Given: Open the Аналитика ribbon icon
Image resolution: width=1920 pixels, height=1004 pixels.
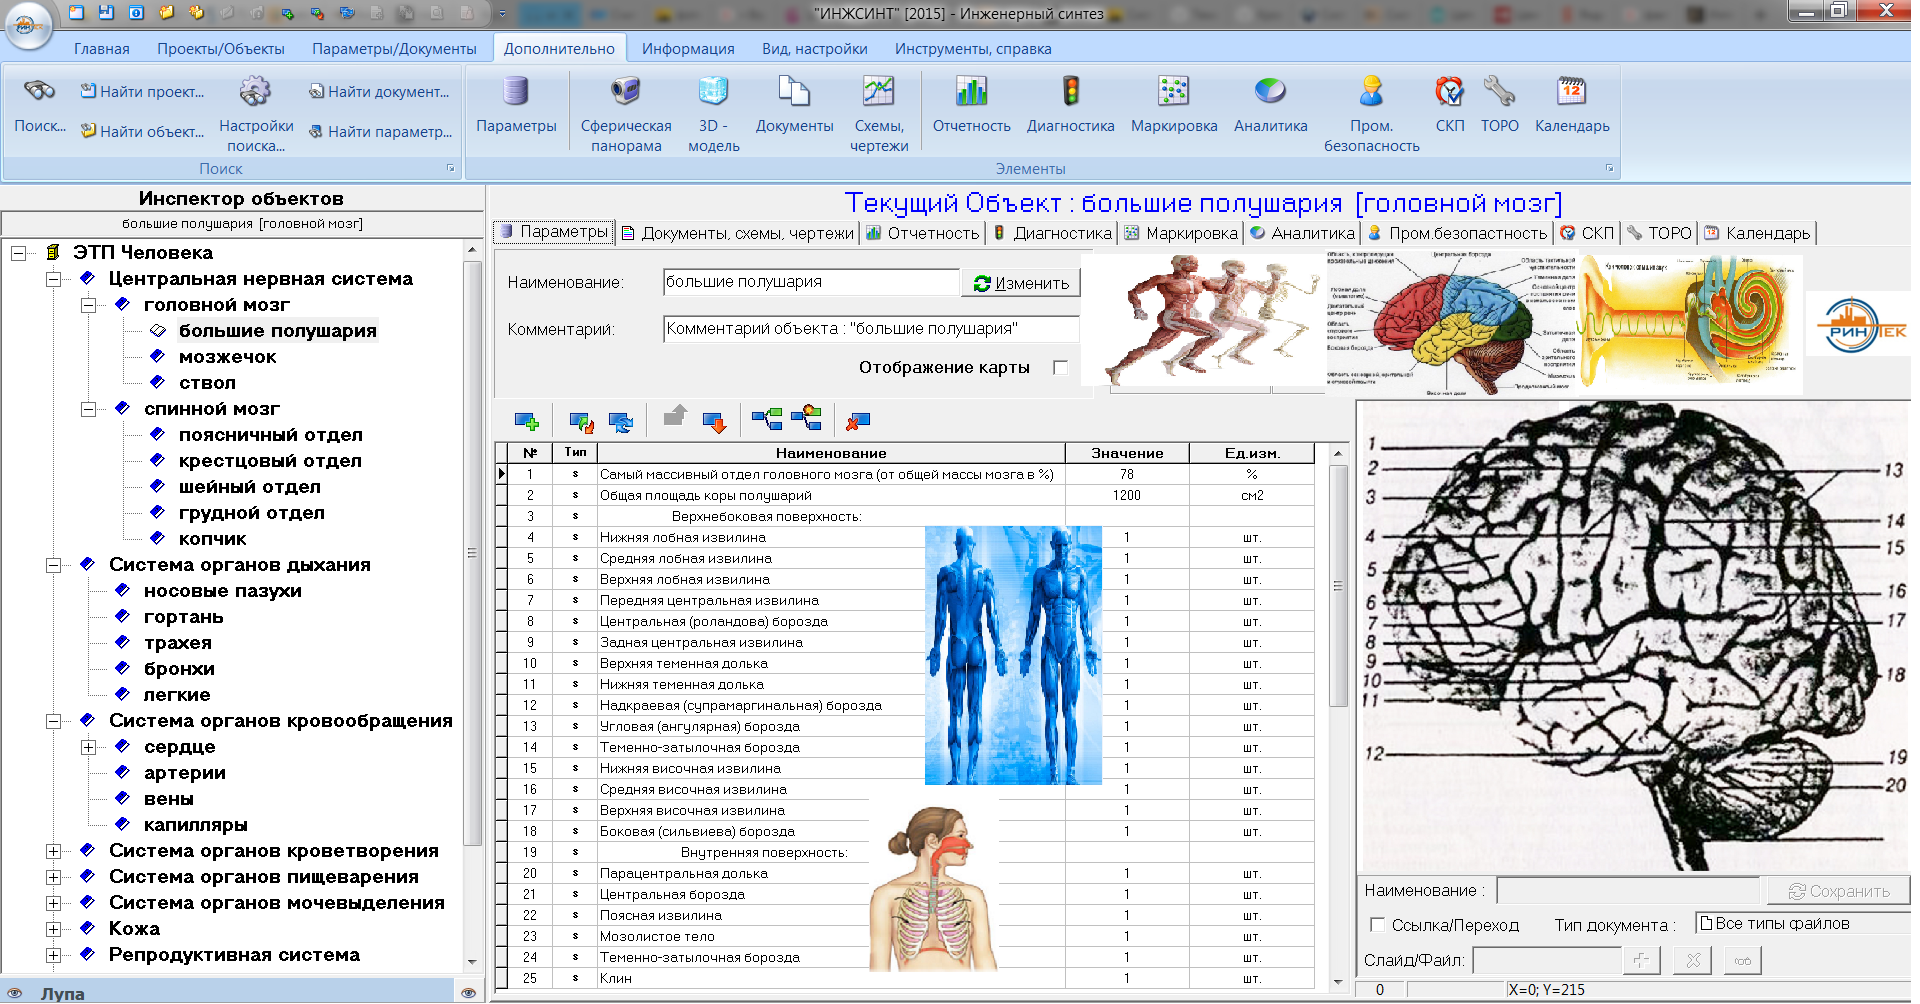Looking at the screenshot, I should pyautogui.click(x=1270, y=93).
